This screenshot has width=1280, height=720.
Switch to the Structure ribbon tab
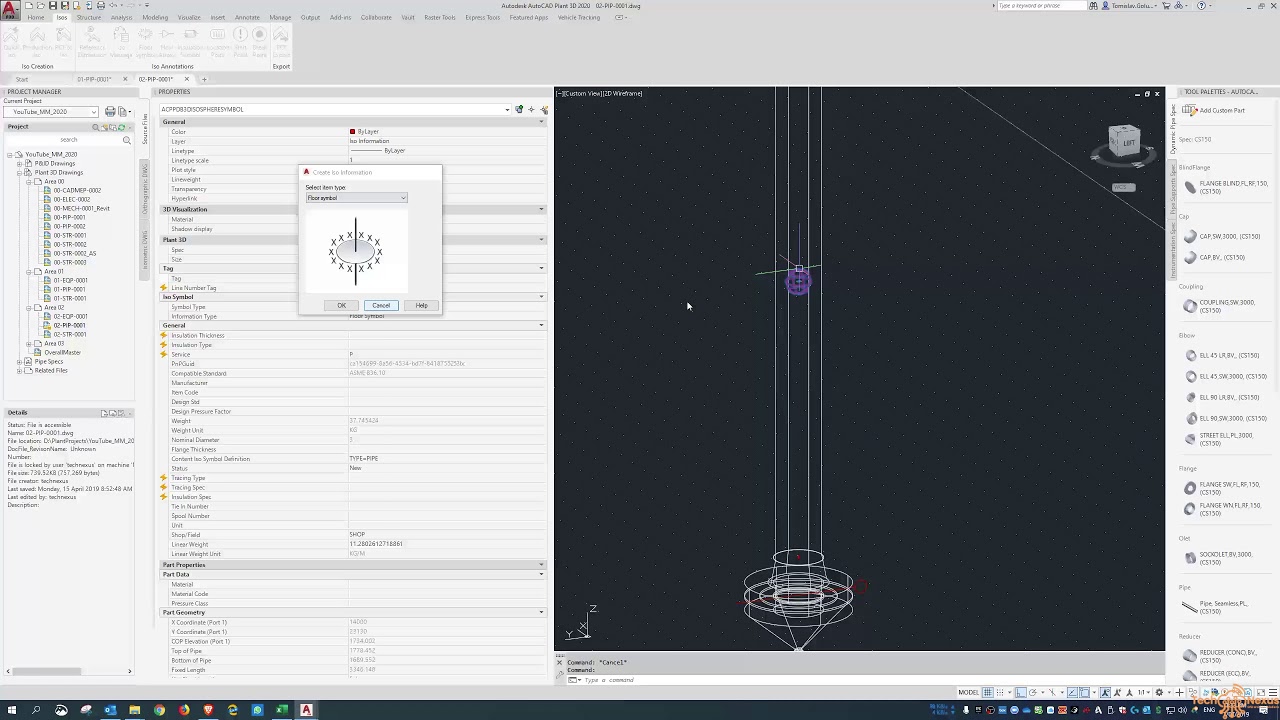click(89, 17)
